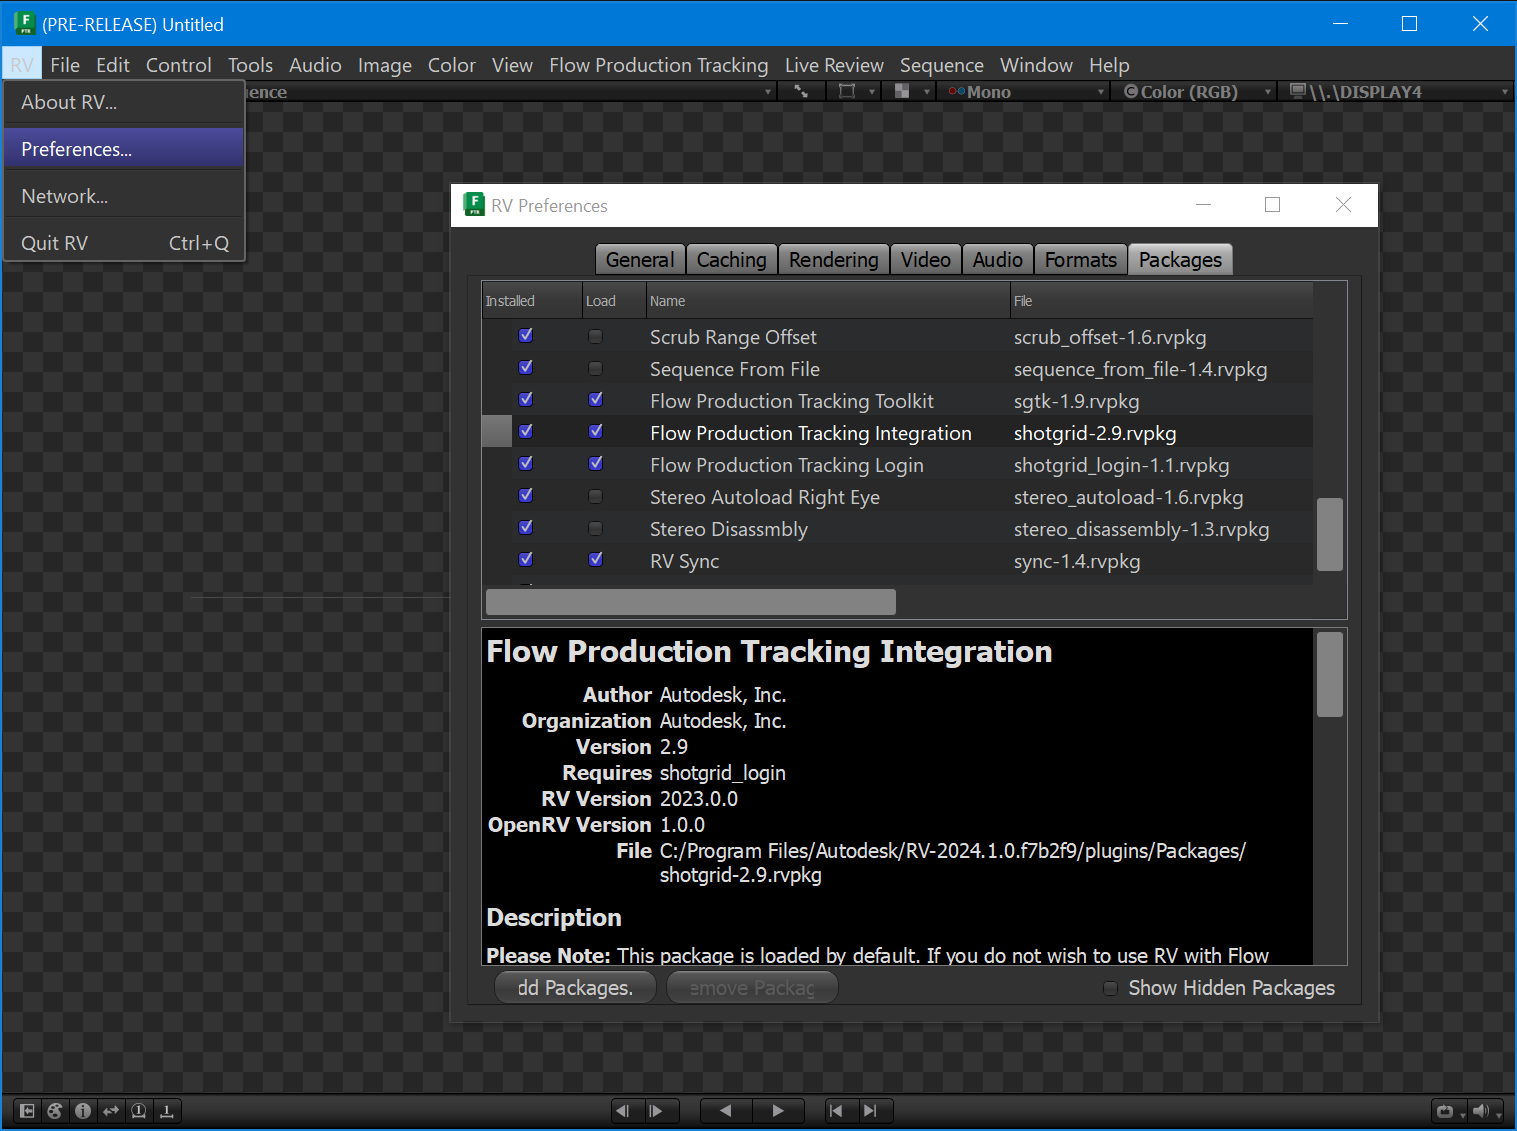1517x1131 pixels.
Task: Disable Load for Flow Production Tracking Integration
Action: coord(596,432)
